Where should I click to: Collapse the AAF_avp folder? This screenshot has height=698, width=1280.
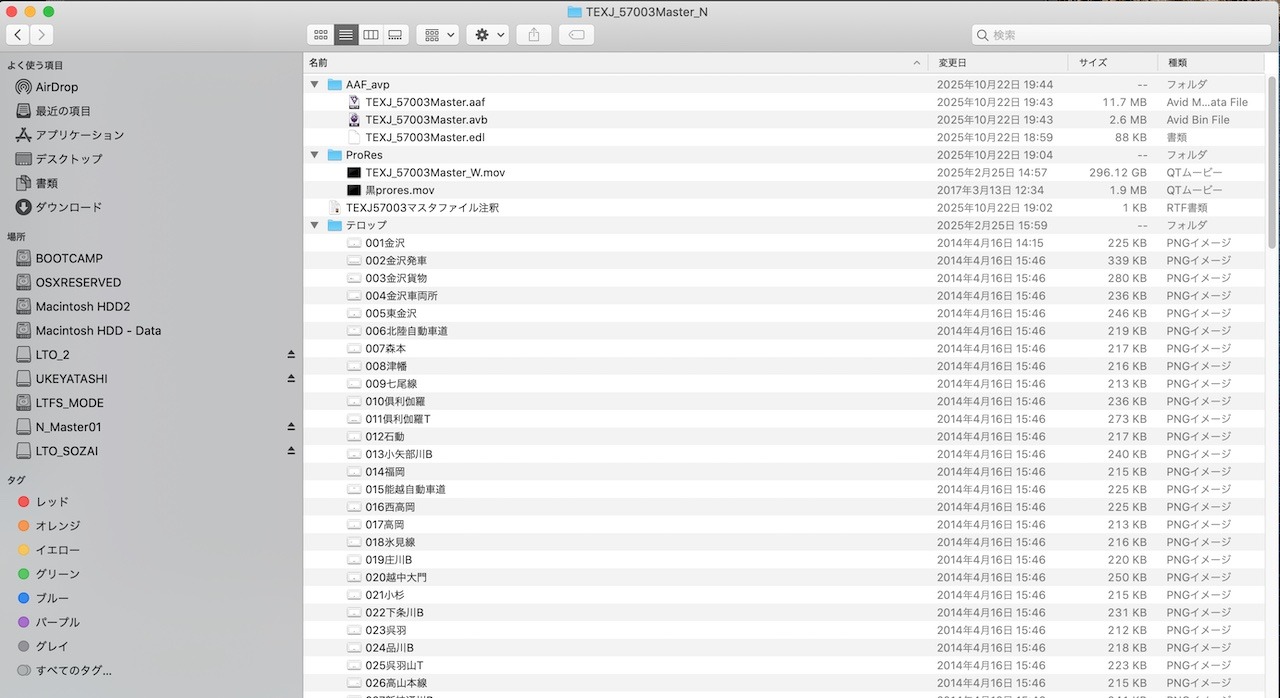pos(315,85)
